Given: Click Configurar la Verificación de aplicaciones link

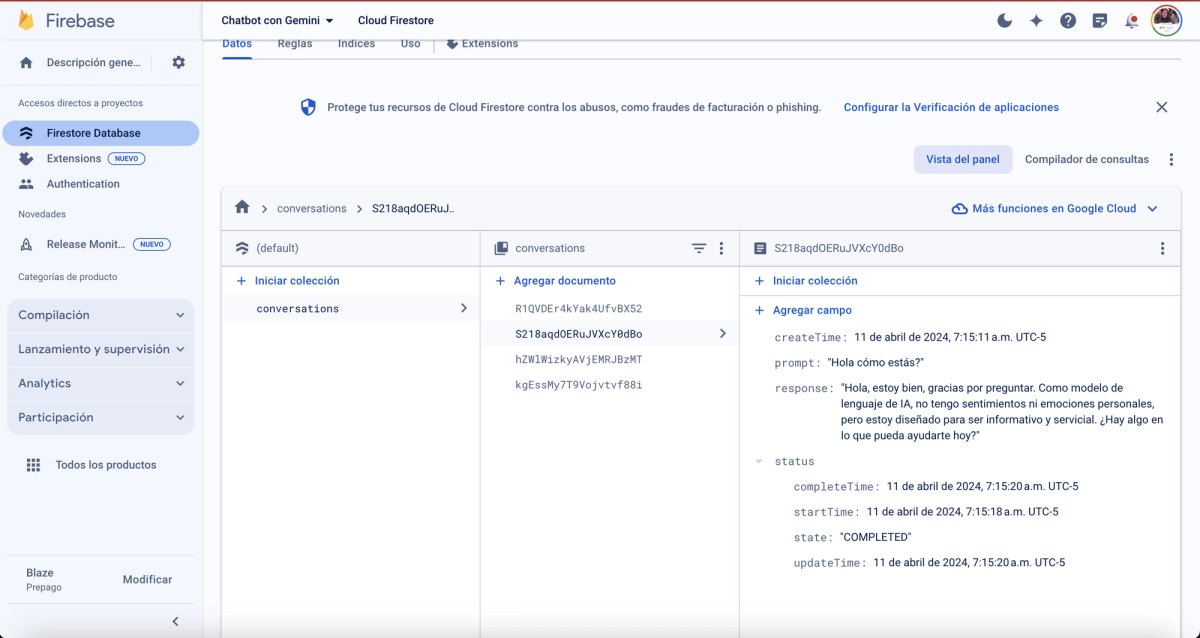Looking at the screenshot, I should point(951,107).
